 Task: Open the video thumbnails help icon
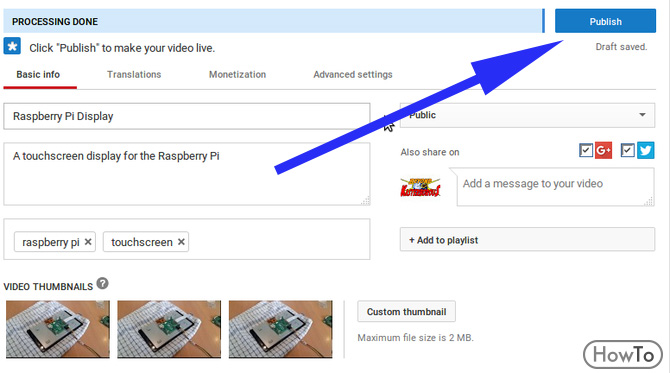(103, 283)
